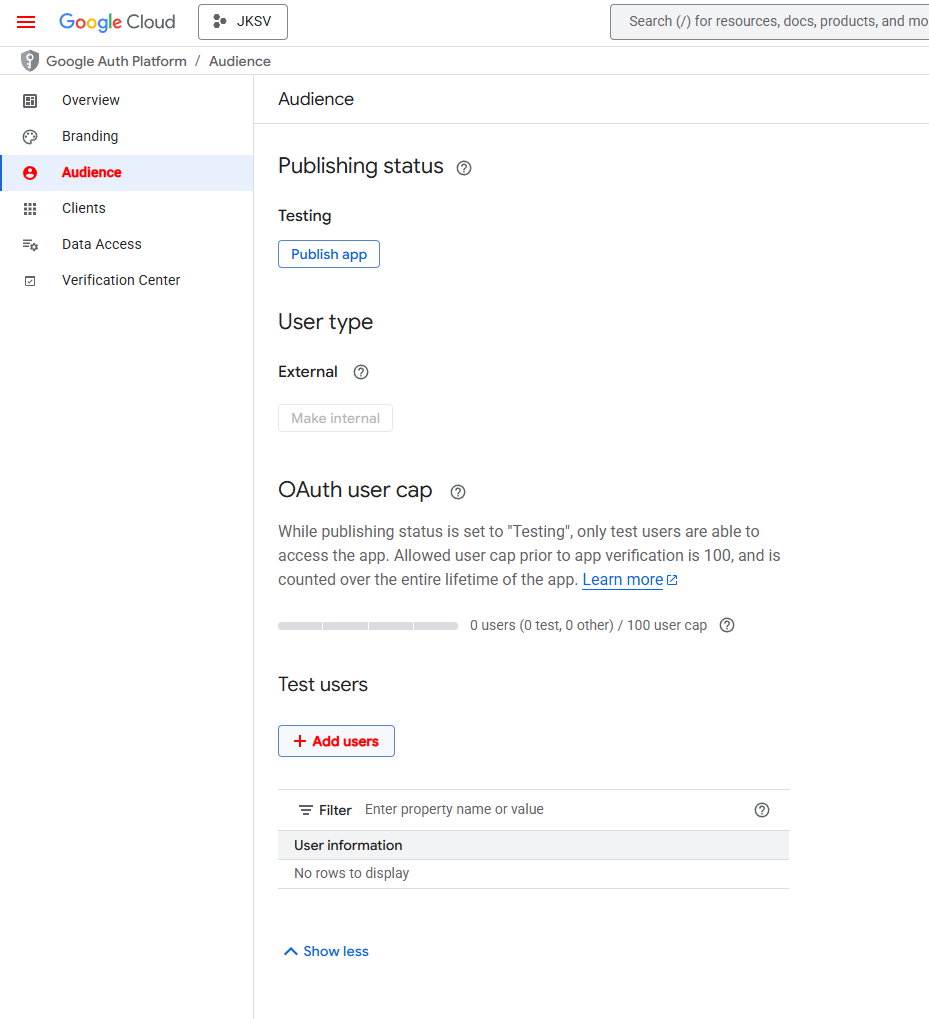Open Branding page from sidebar
The height and width of the screenshot is (1019, 929).
(90, 136)
